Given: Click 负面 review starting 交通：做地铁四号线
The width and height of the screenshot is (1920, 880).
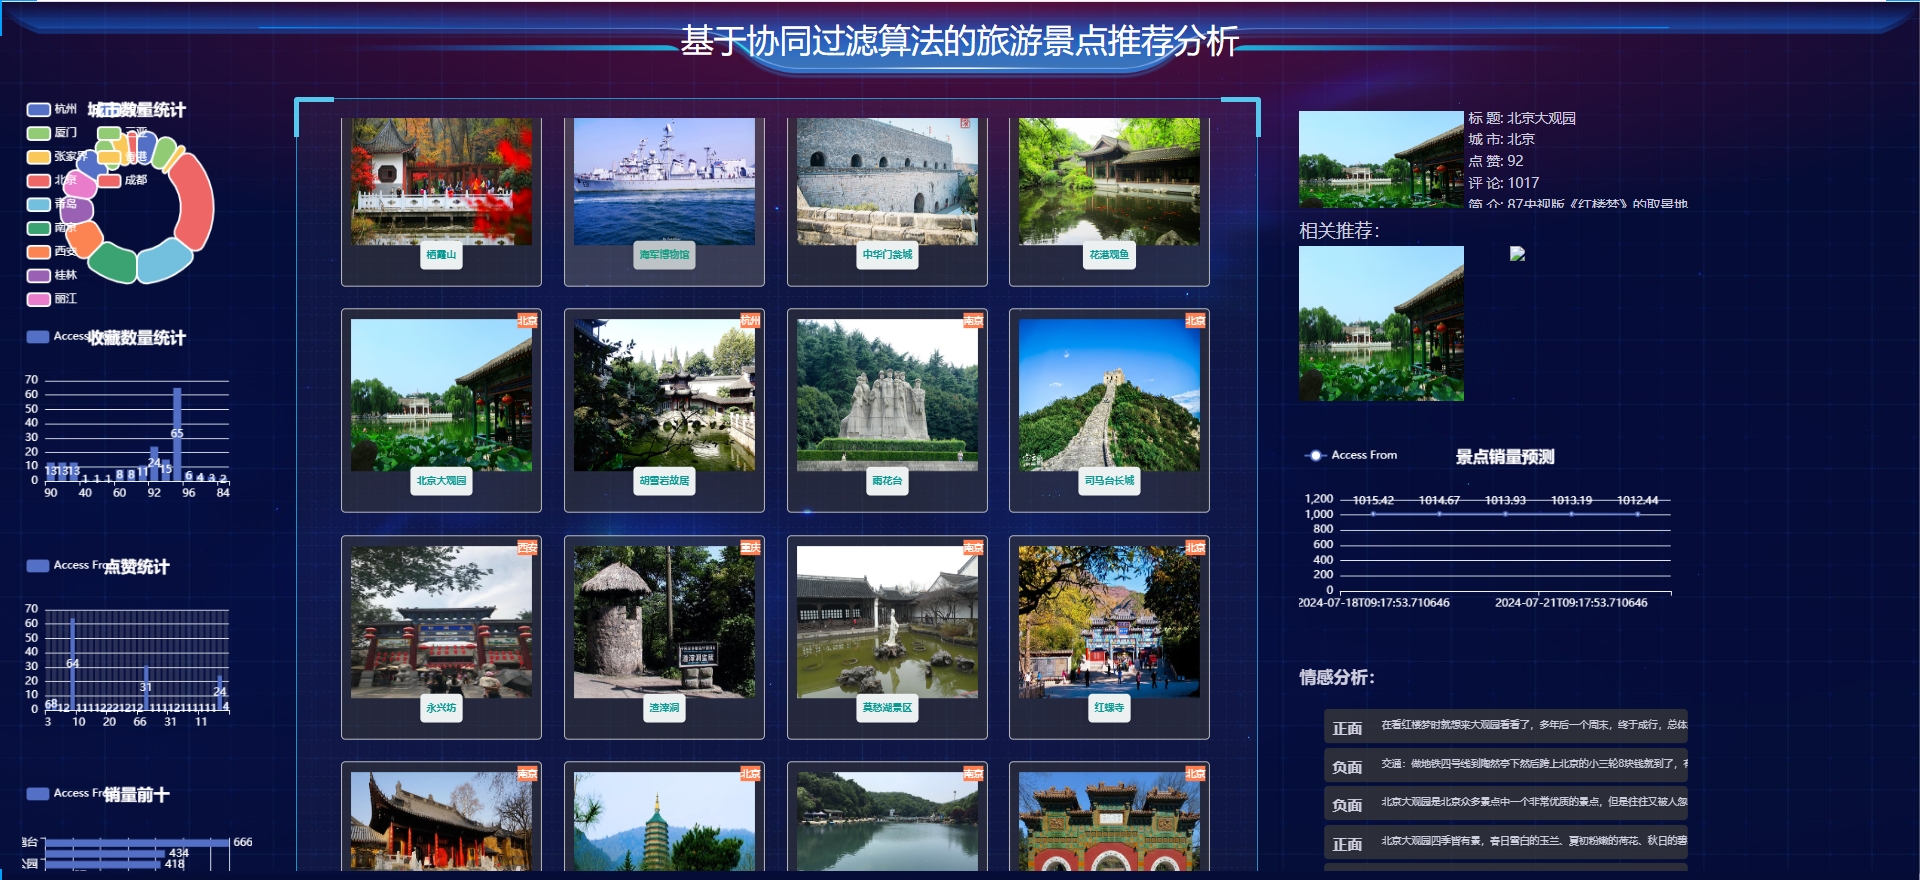Looking at the screenshot, I should coord(1506,765).
